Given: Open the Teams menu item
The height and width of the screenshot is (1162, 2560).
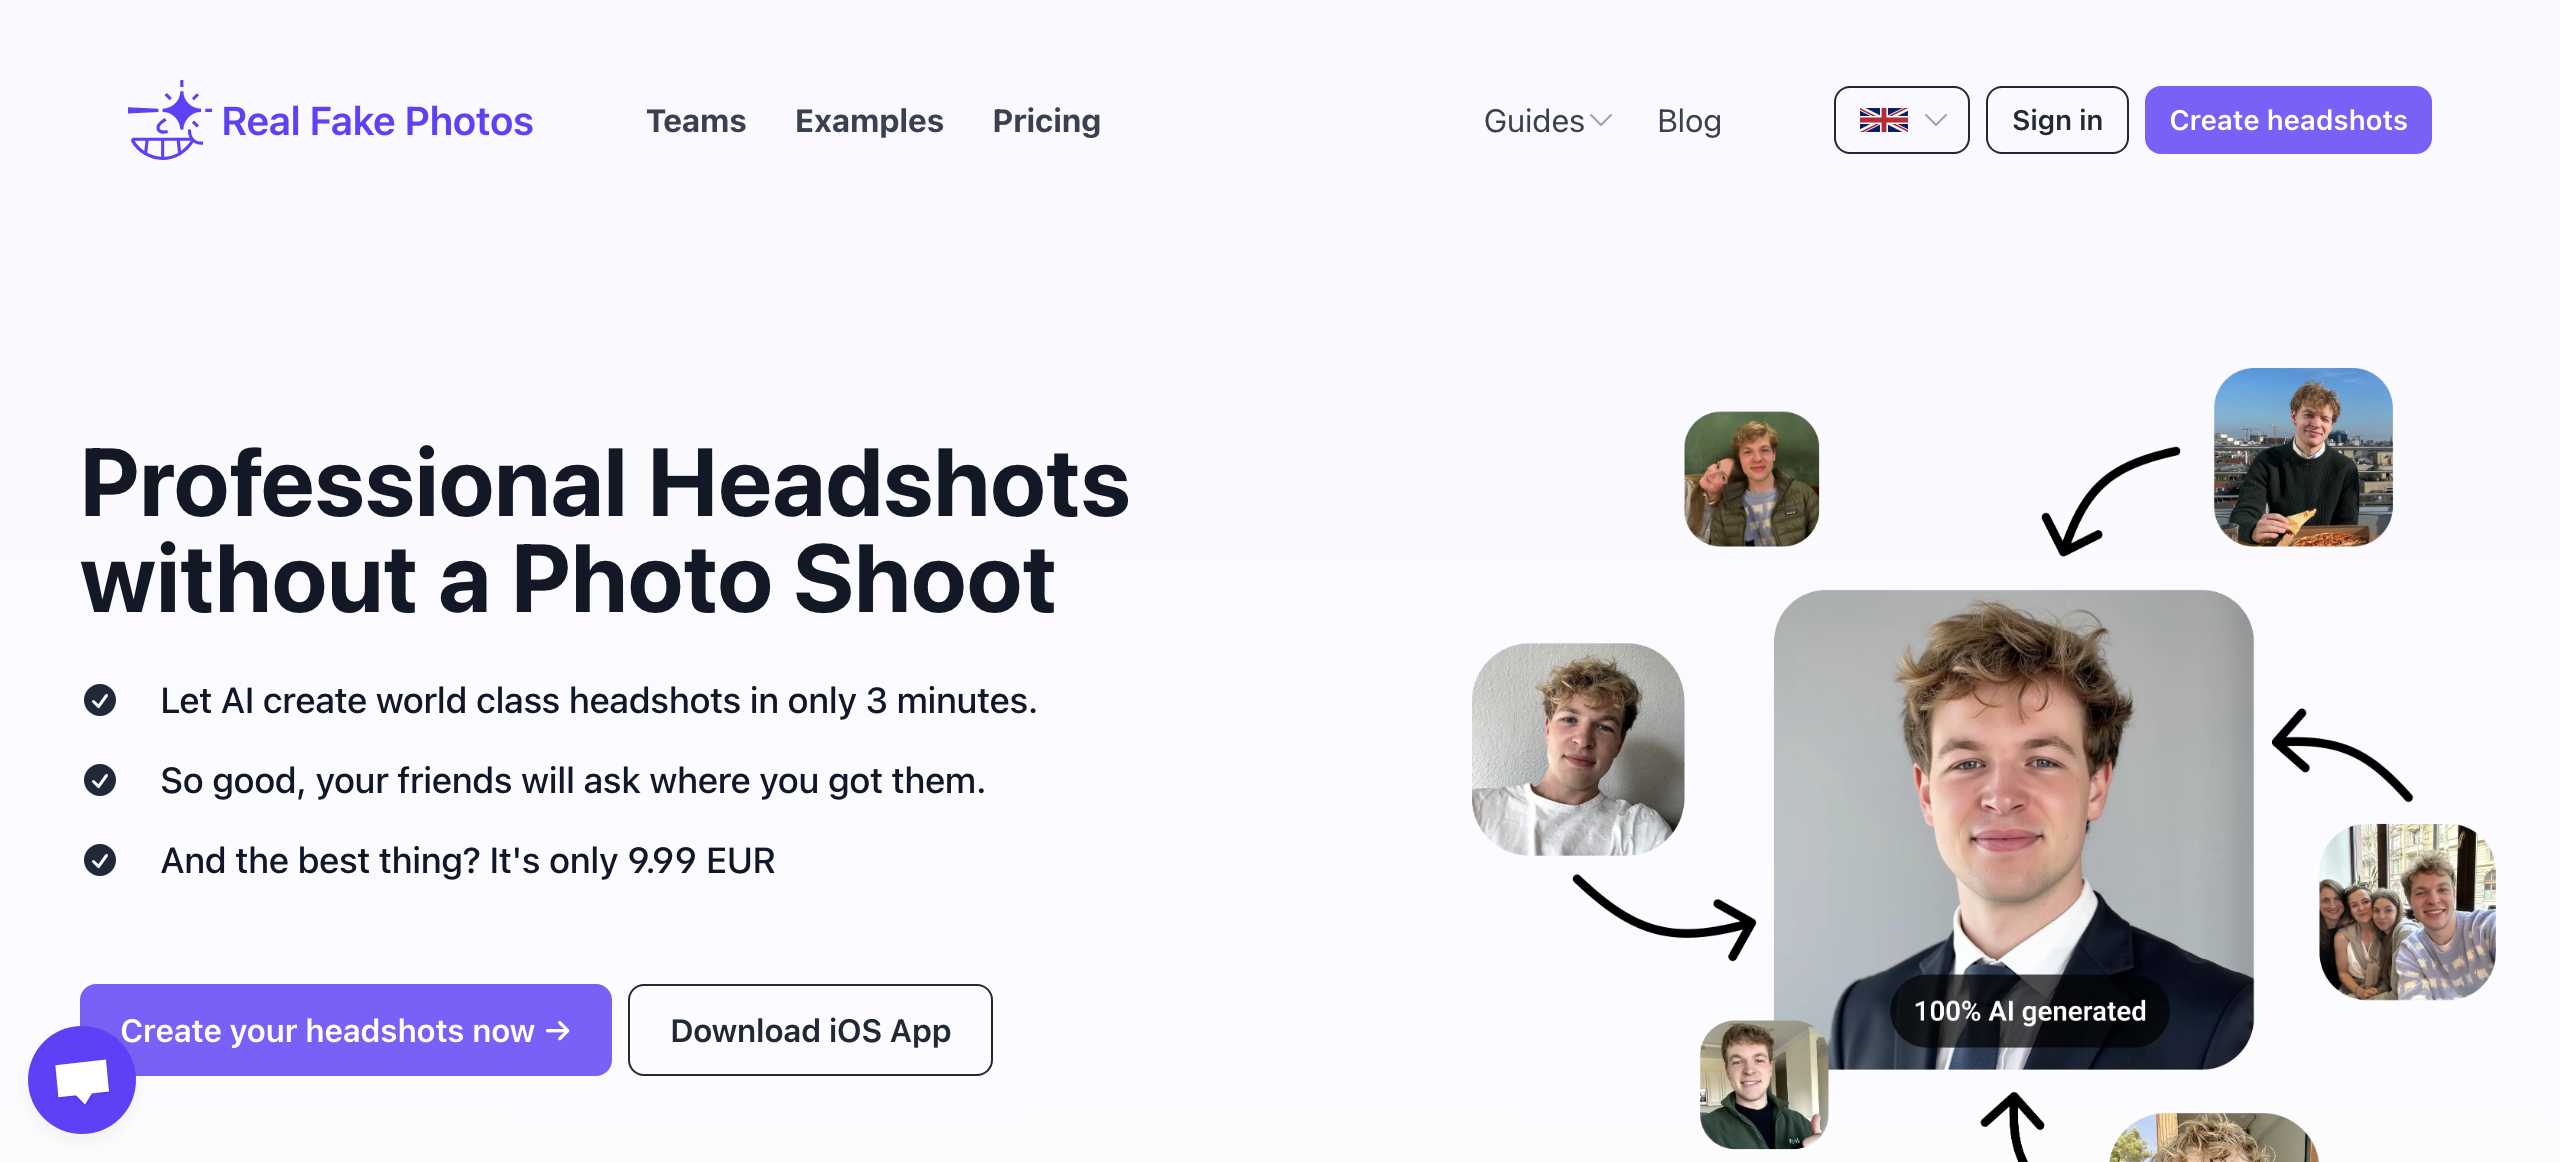Looking at the screenshot, I should [696, 121].
